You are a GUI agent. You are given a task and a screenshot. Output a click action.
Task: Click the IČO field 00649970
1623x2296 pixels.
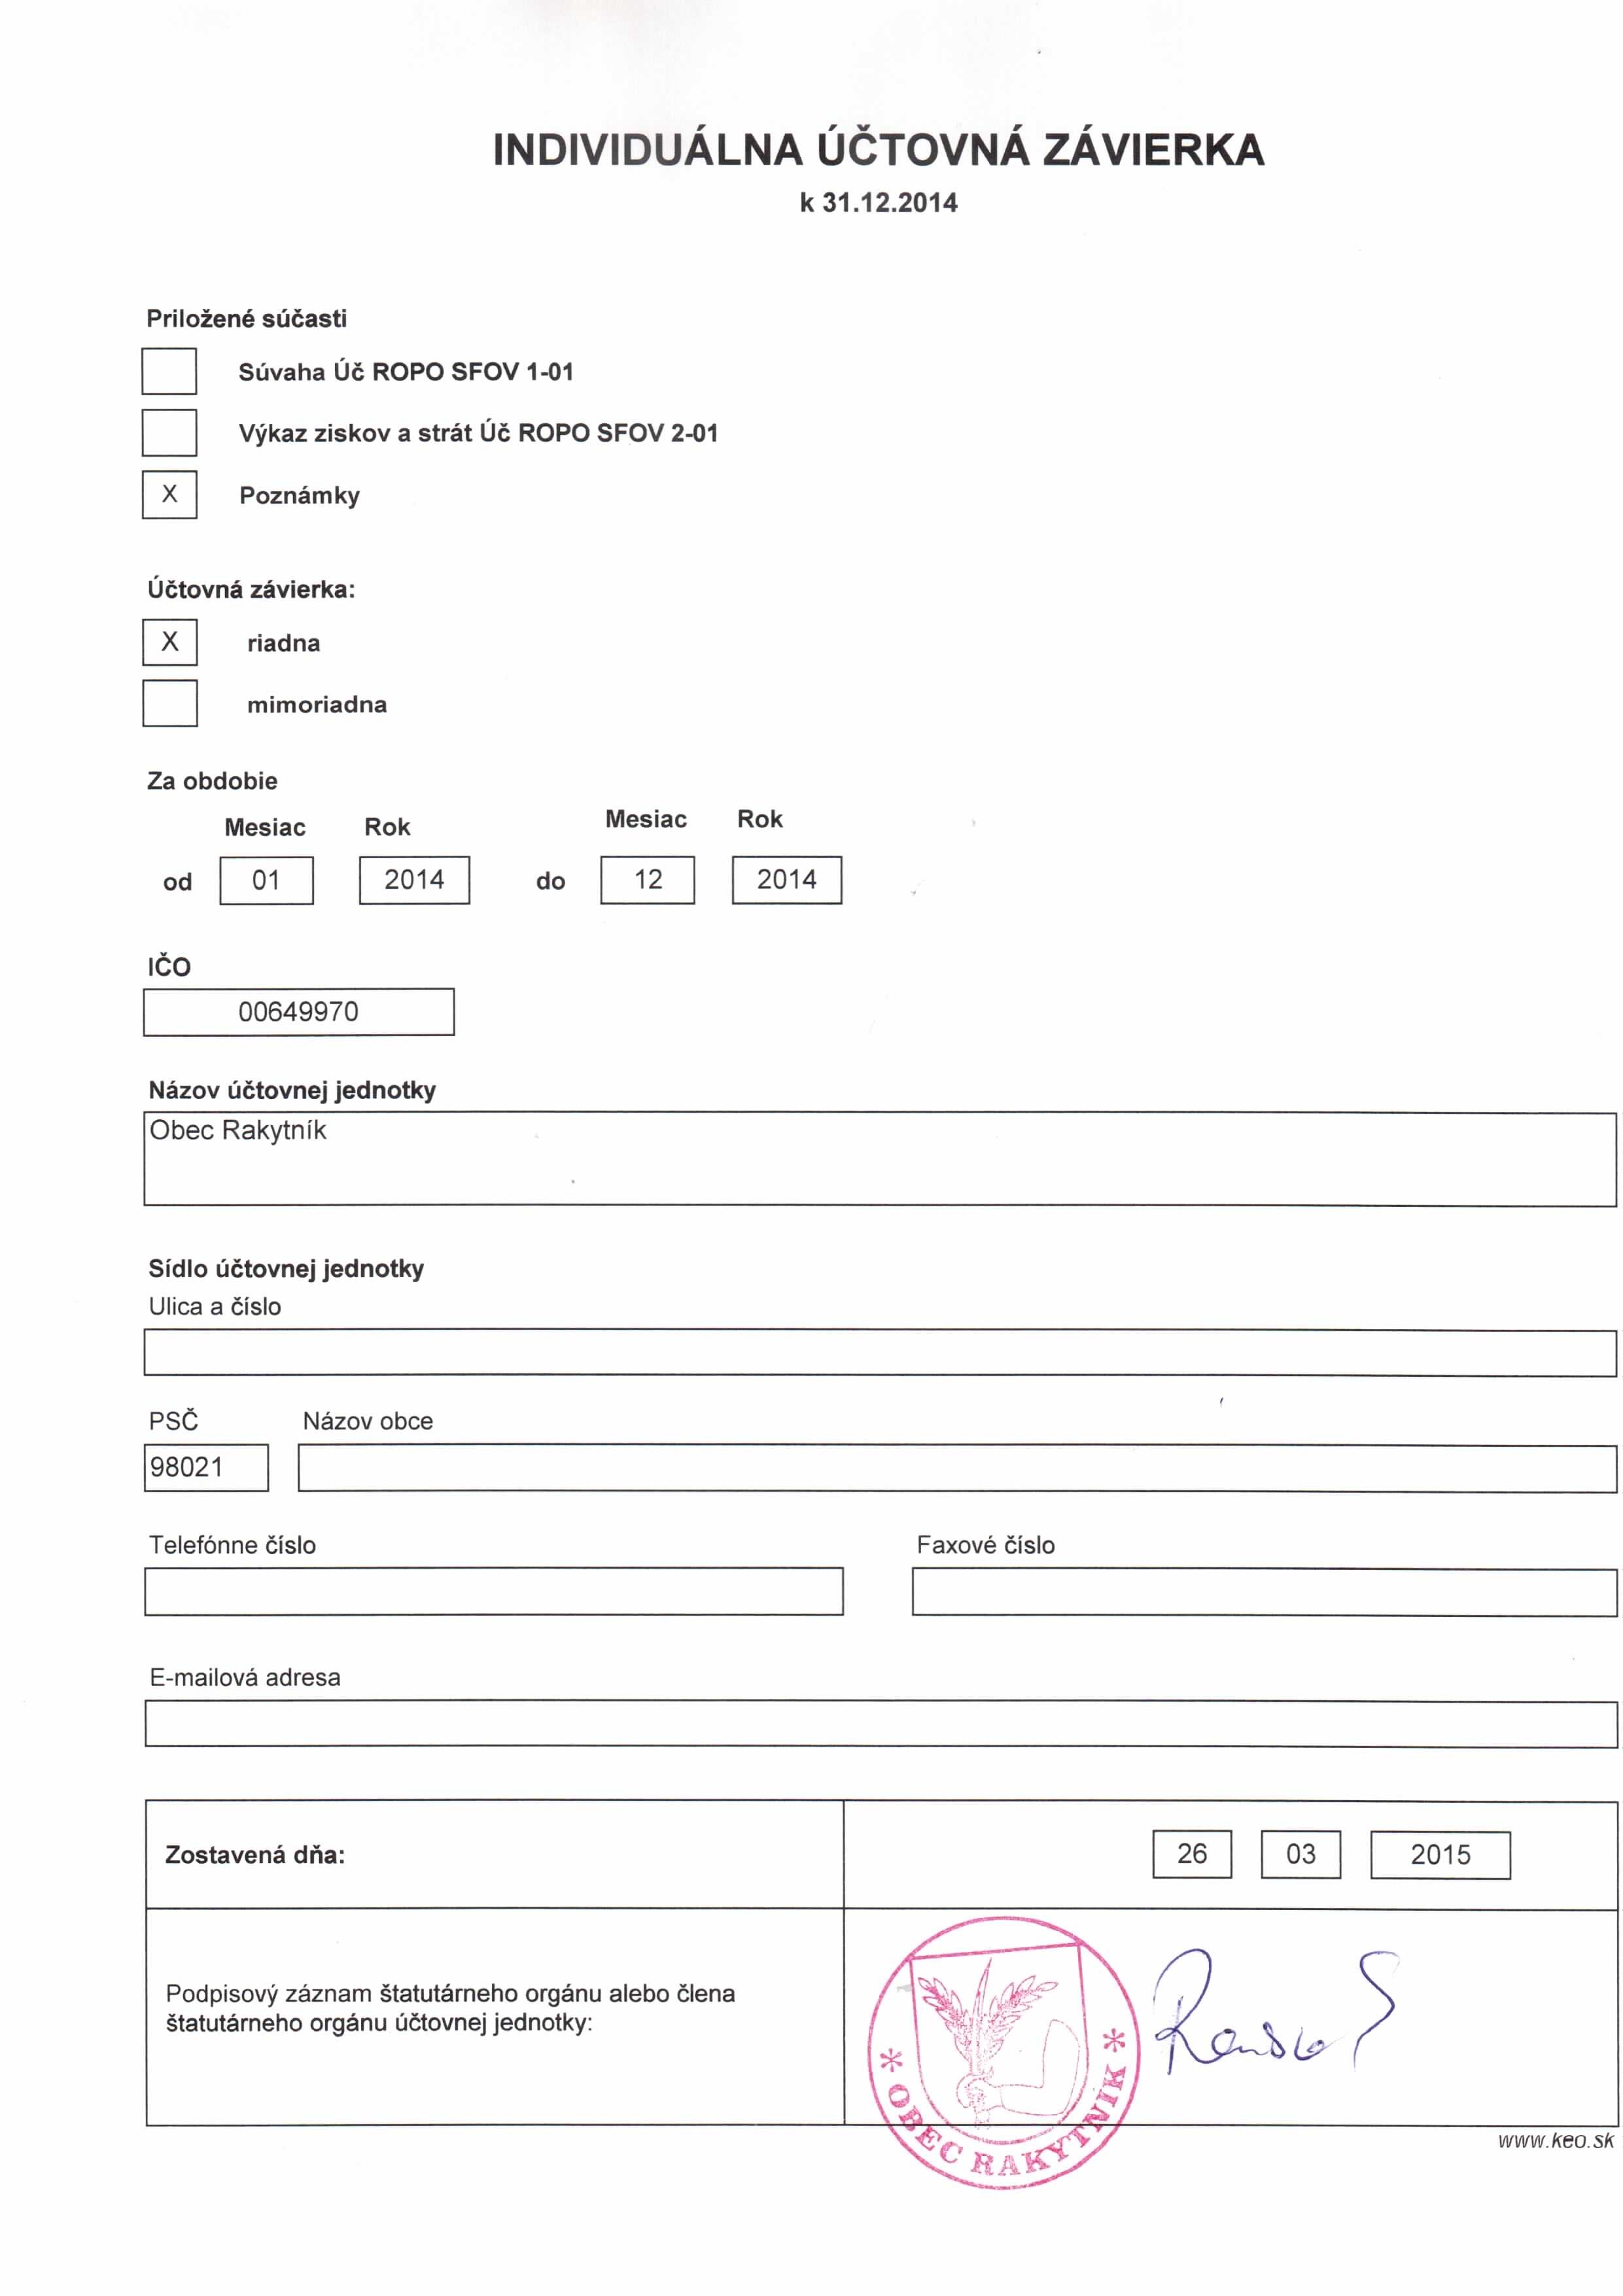pyautogui.click(x=298, y=1012)
